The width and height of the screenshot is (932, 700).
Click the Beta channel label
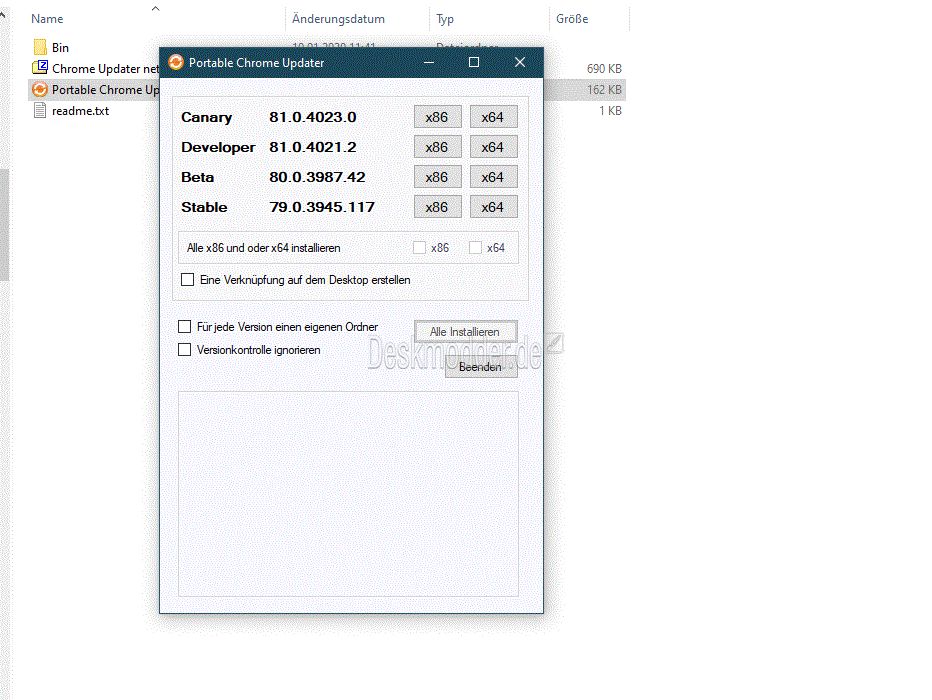click(197, 177)
